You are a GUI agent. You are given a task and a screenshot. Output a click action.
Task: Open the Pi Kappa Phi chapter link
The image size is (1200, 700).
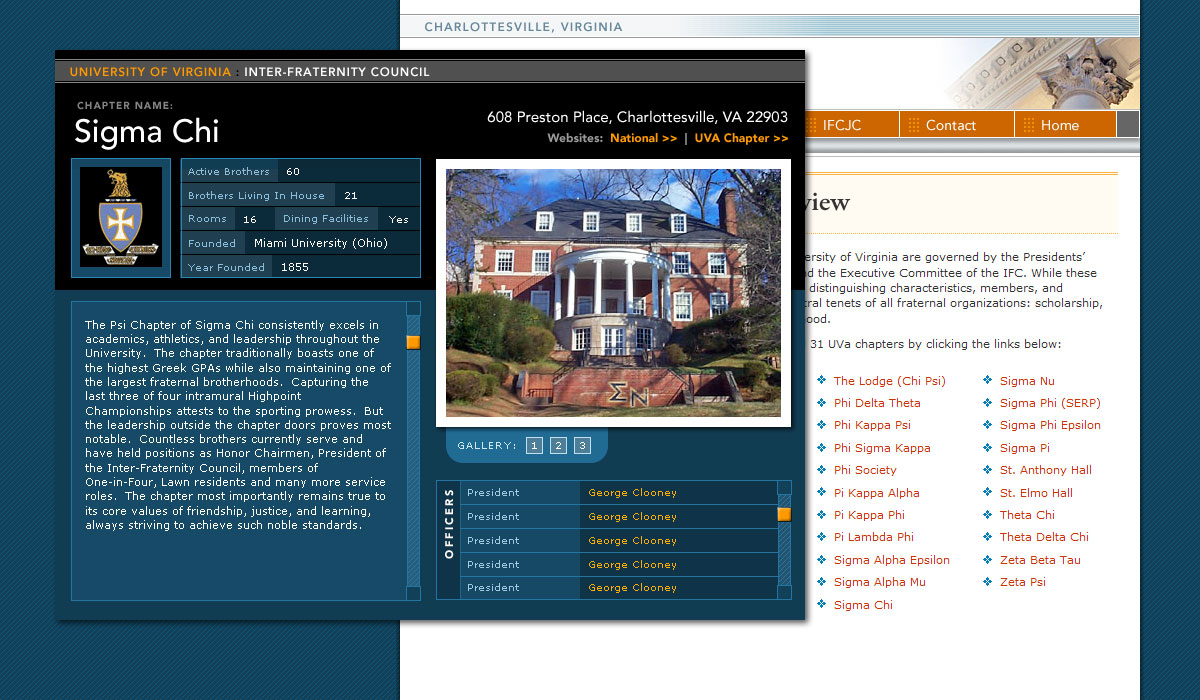point(869,515)
